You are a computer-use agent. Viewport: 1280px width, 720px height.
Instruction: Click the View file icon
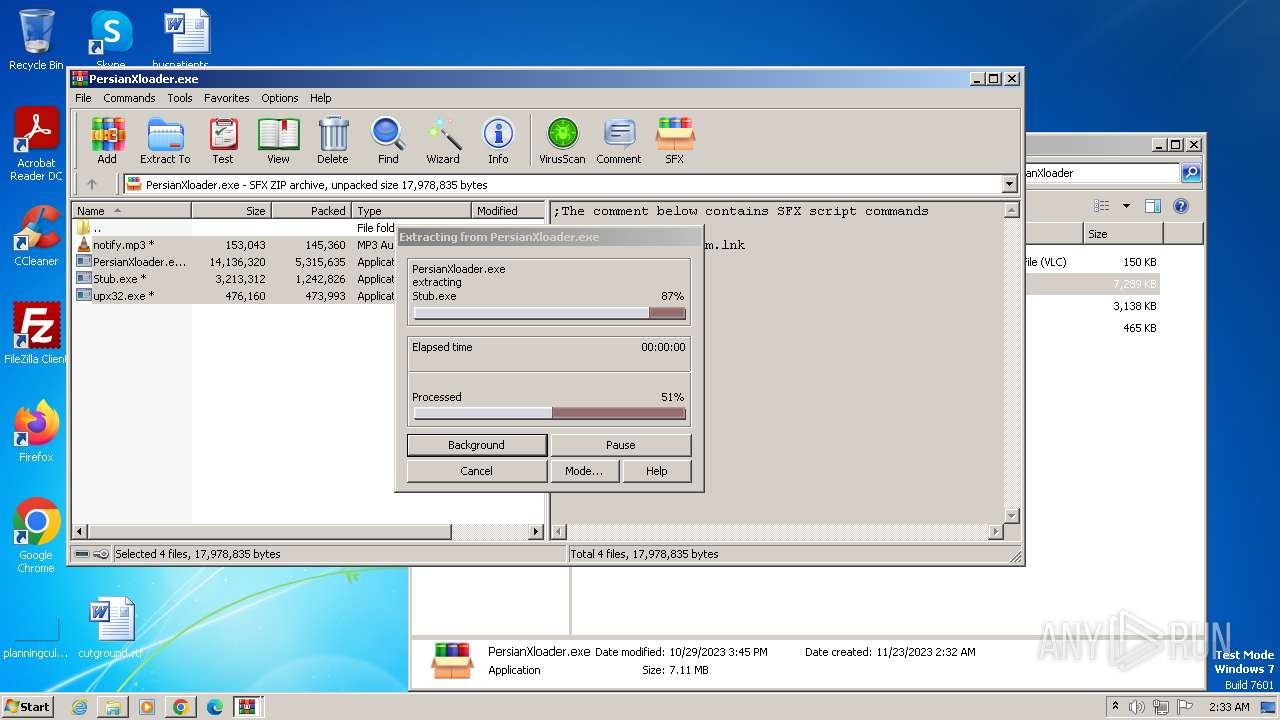pos(278,141)
